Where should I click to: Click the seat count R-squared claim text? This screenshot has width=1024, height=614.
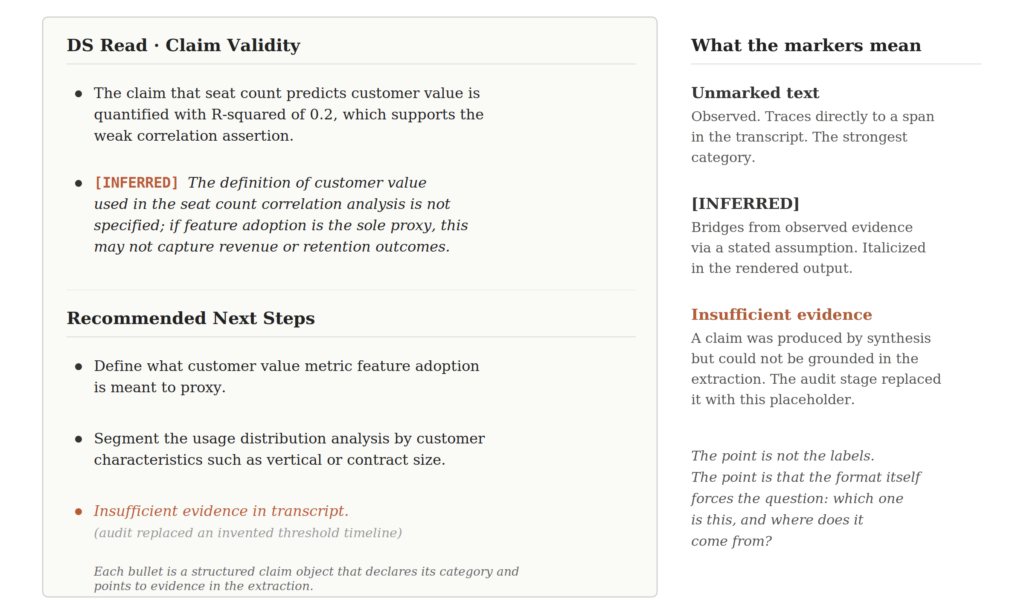point(289,114)
